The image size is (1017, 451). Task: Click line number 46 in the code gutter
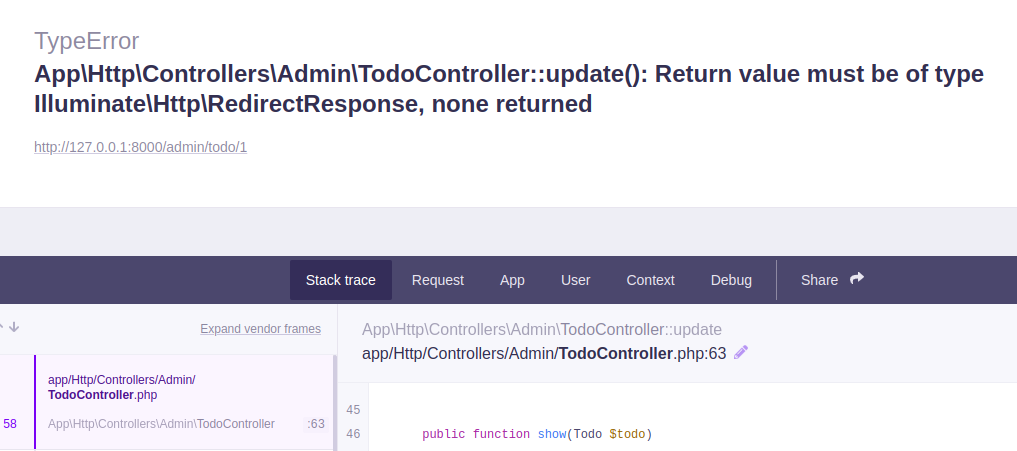tap(352, 434)
